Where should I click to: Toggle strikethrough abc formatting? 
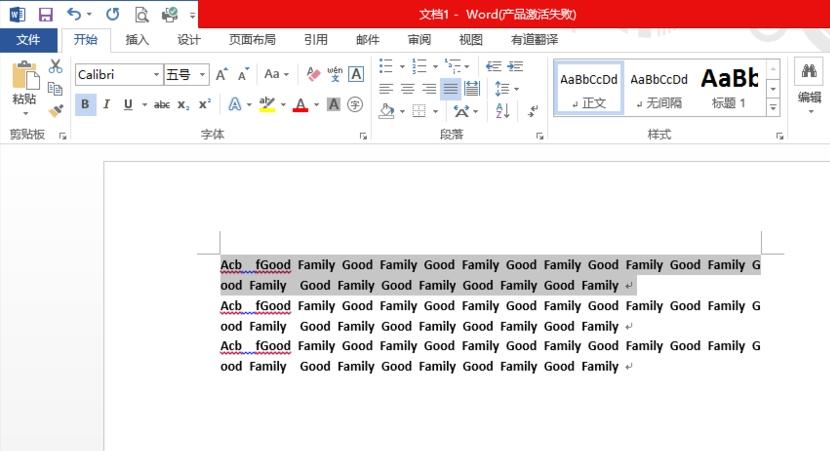point(161,105)
